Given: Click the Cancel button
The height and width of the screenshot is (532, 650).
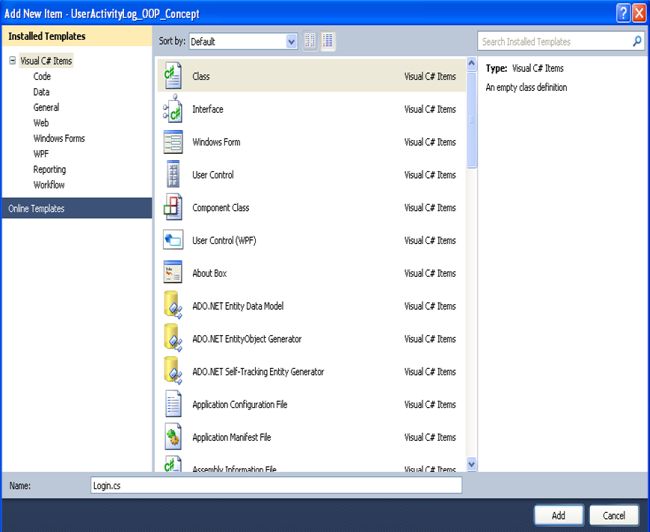Looking at the screenshot, I should coord(614,515).
